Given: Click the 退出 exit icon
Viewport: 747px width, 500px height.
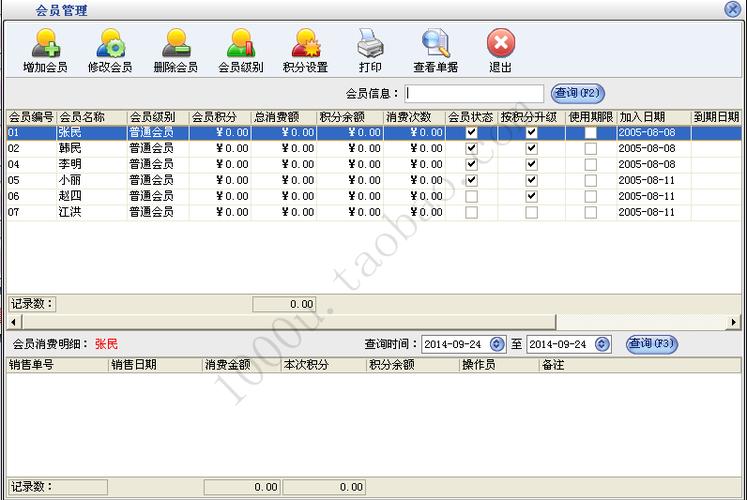Looking at the screenshot, I should [x=501, y=50].
